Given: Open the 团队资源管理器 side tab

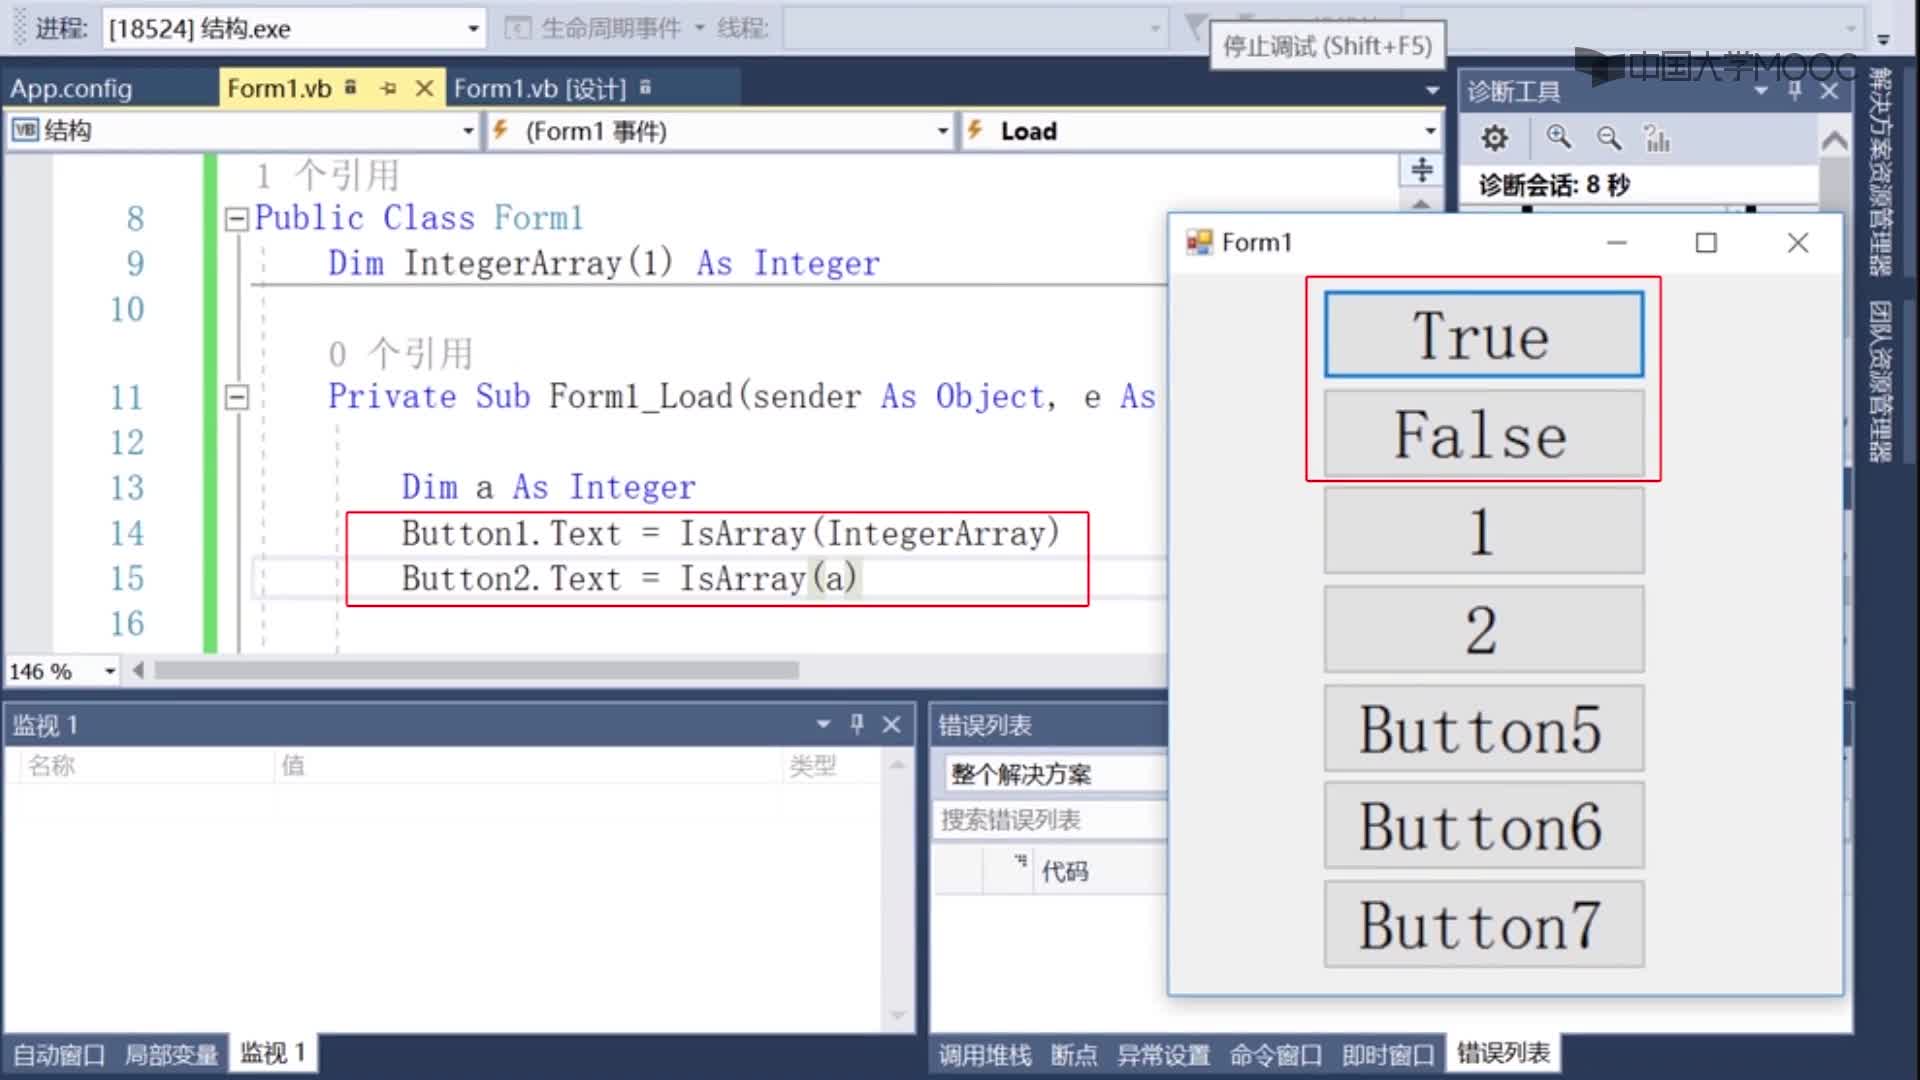Looking at the screenshot, I should point(1881,381).
